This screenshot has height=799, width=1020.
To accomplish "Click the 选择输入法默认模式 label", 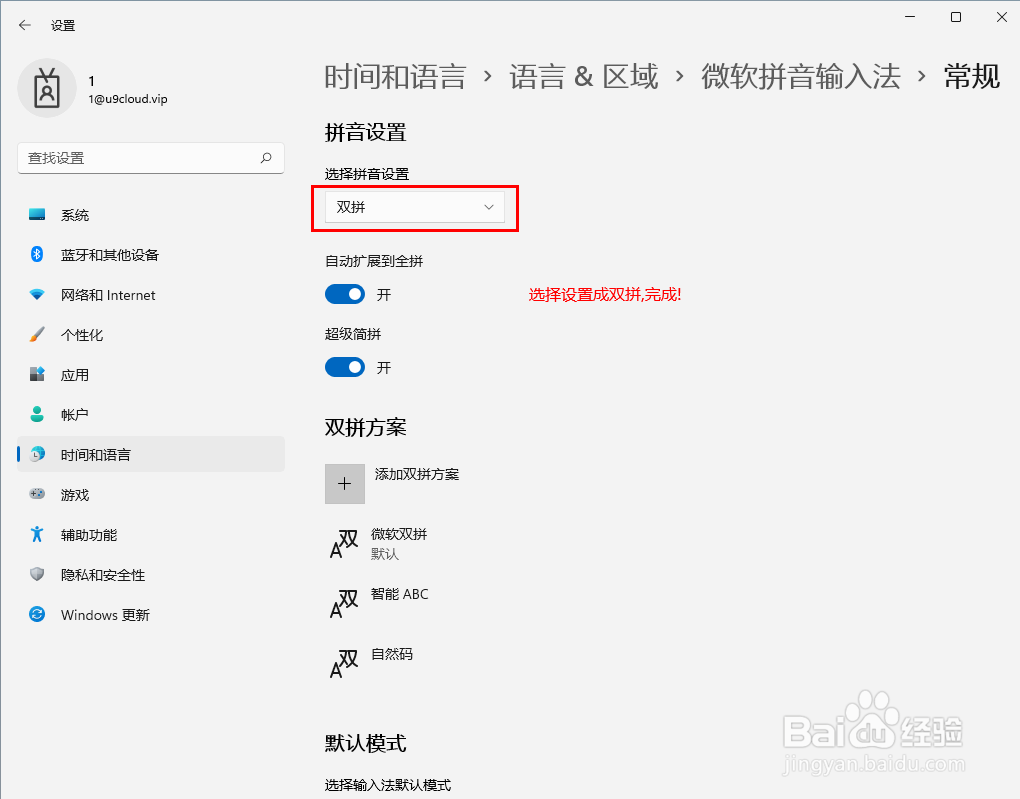I will click(x=388, y=785).
